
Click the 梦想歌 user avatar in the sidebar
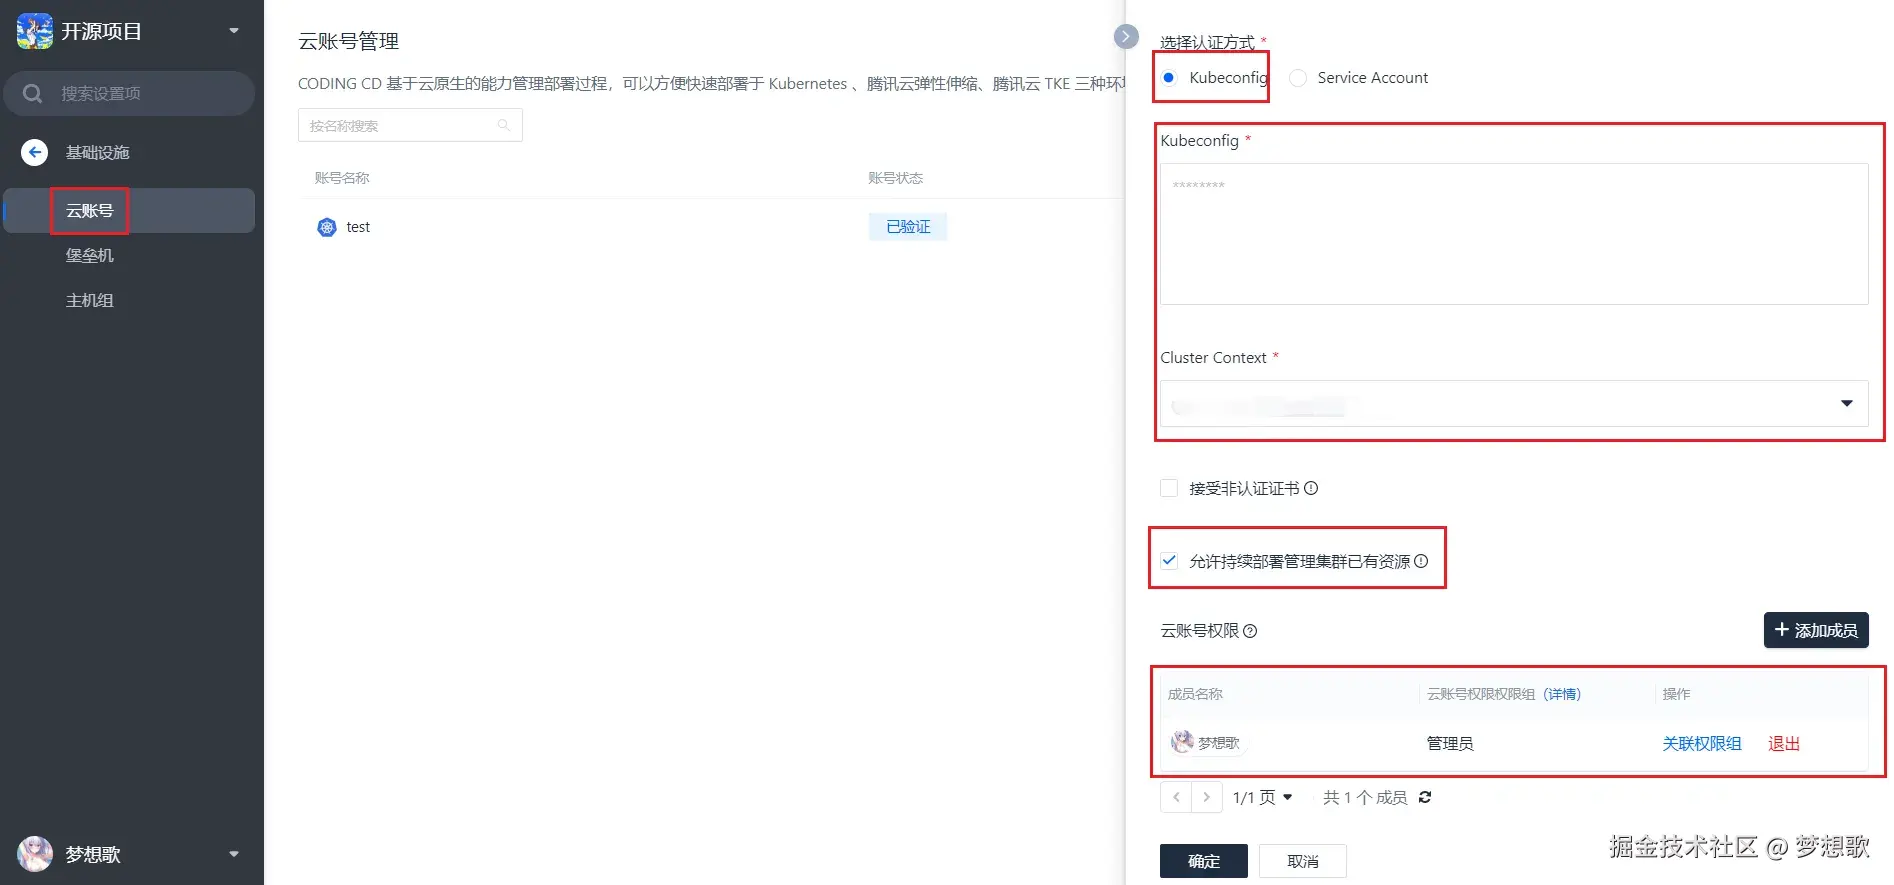click(x=35, y=854)
